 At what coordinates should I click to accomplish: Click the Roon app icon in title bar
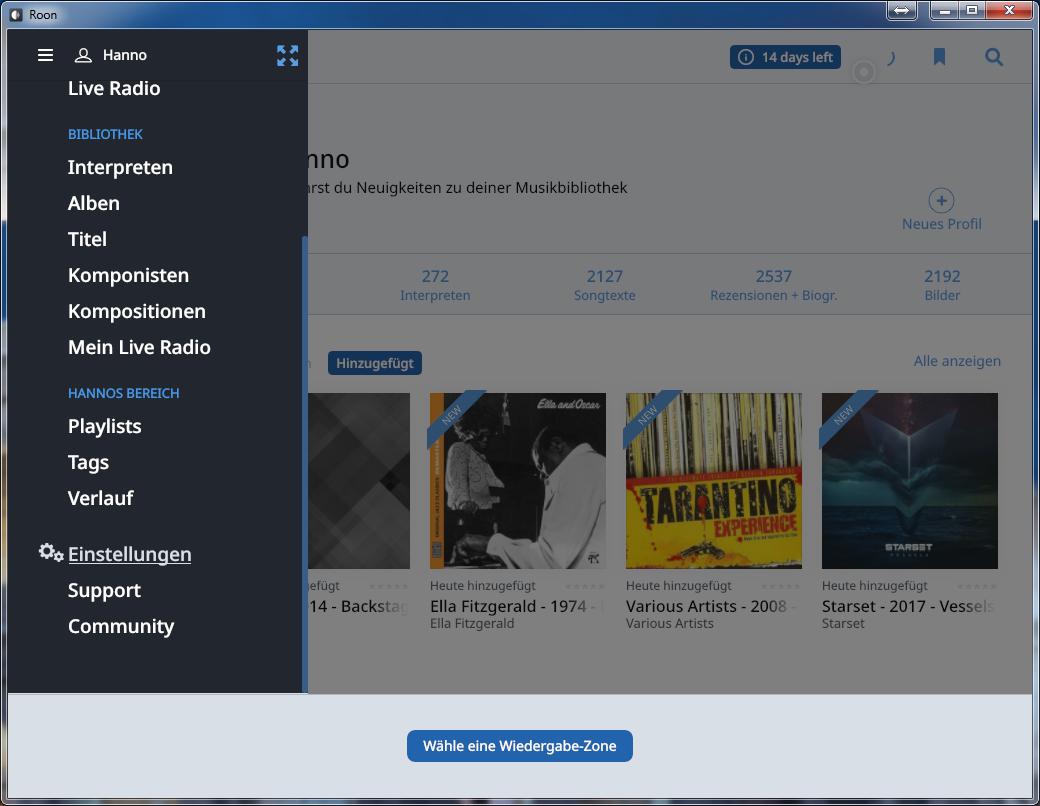(16, 15)
